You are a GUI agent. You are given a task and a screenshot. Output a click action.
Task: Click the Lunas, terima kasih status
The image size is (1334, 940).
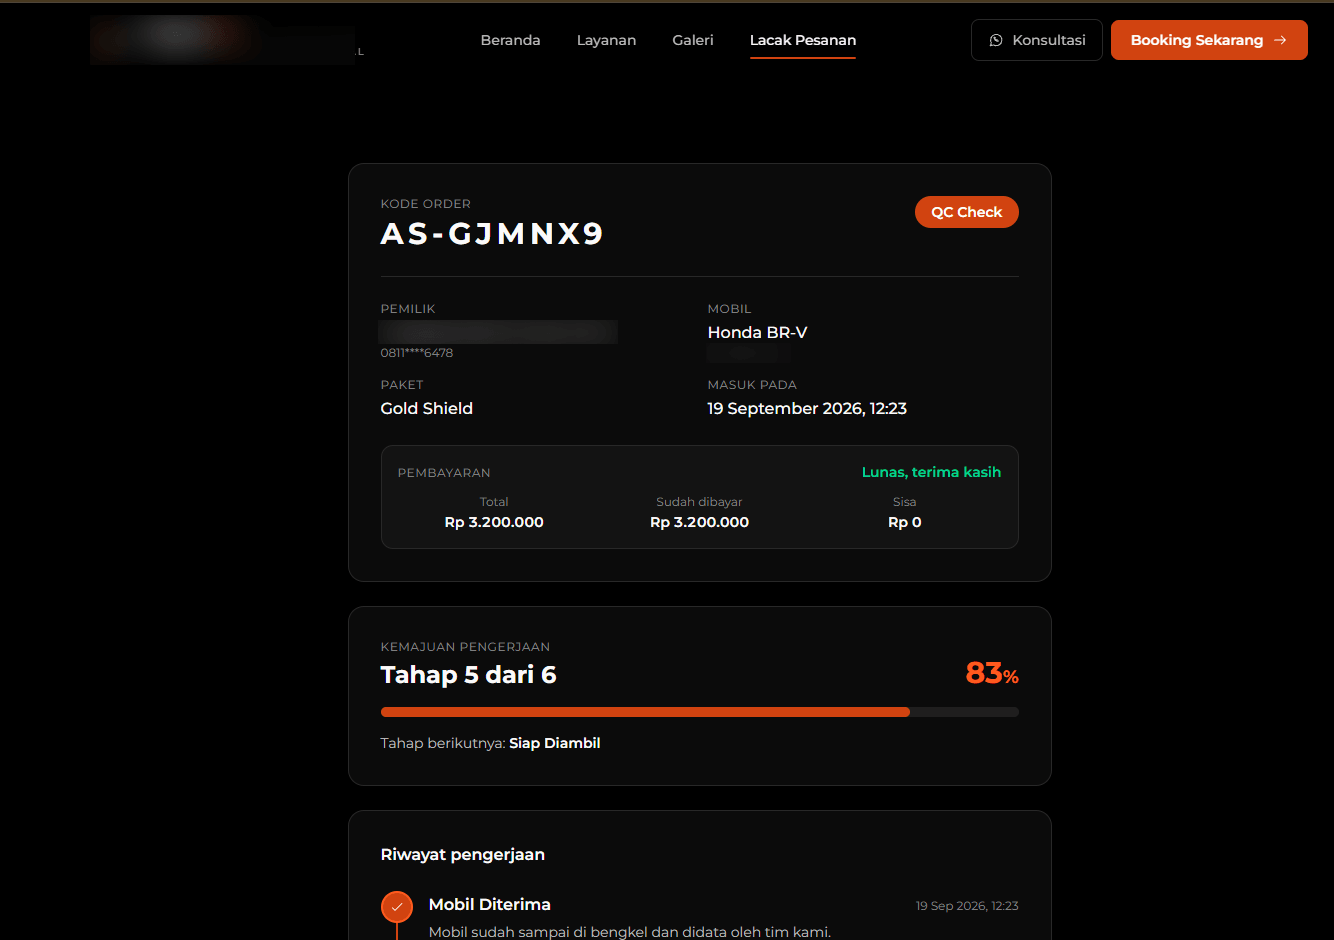(x=932, y=472)
